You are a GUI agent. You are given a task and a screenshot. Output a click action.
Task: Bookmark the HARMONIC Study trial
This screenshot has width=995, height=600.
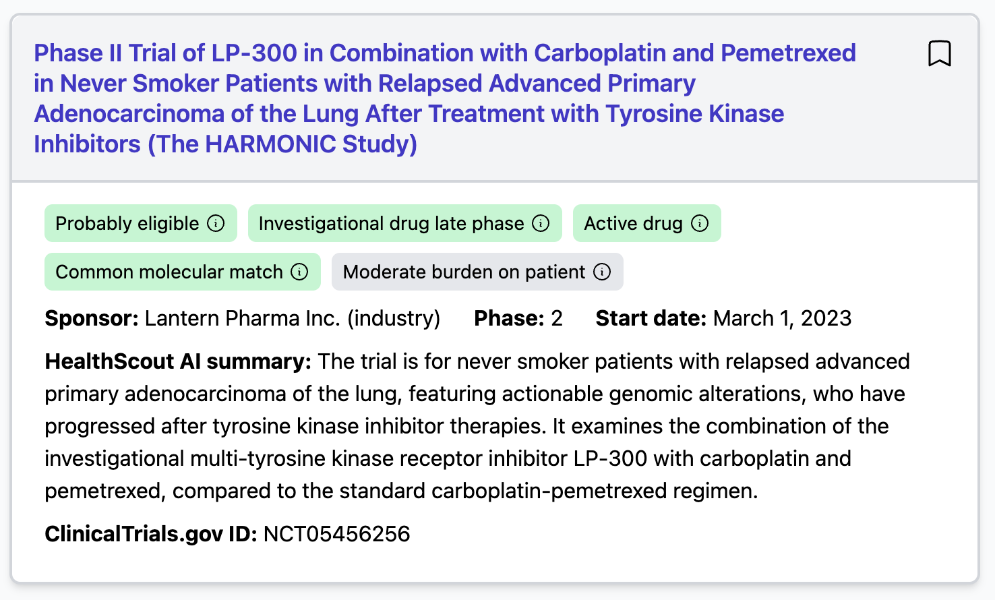[939, 54]
